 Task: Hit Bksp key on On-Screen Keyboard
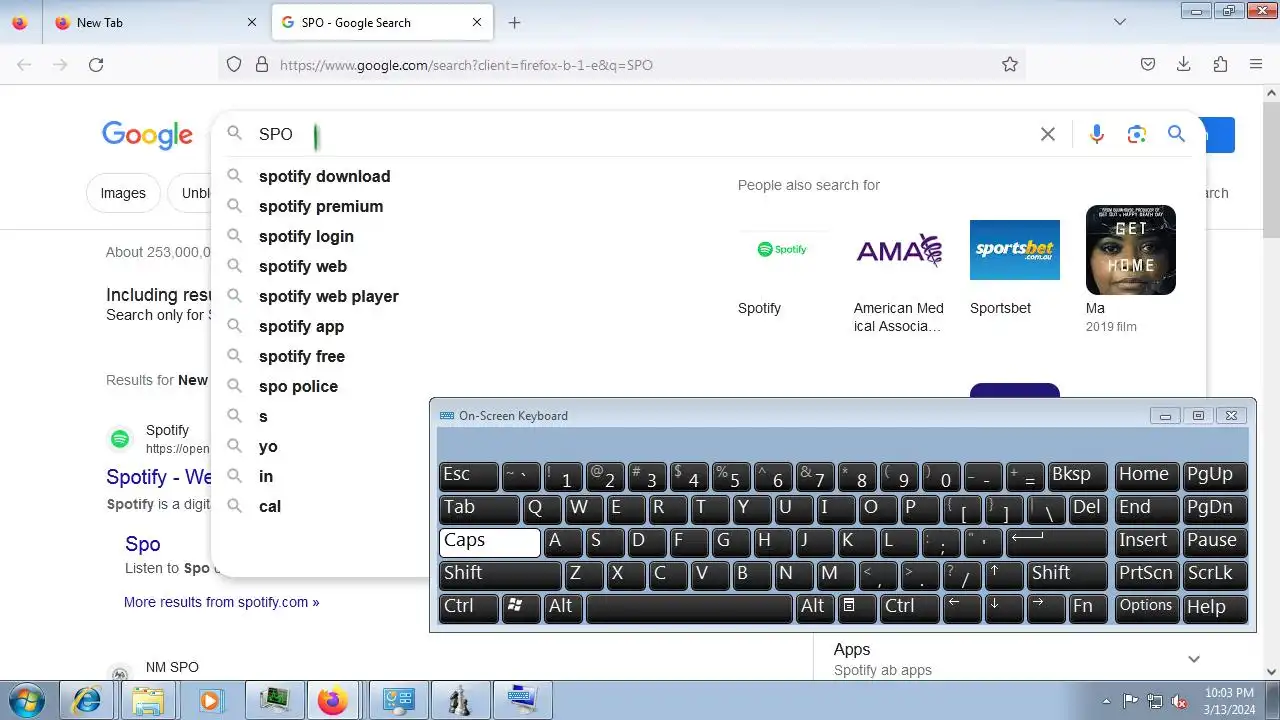coord(1078,476)
